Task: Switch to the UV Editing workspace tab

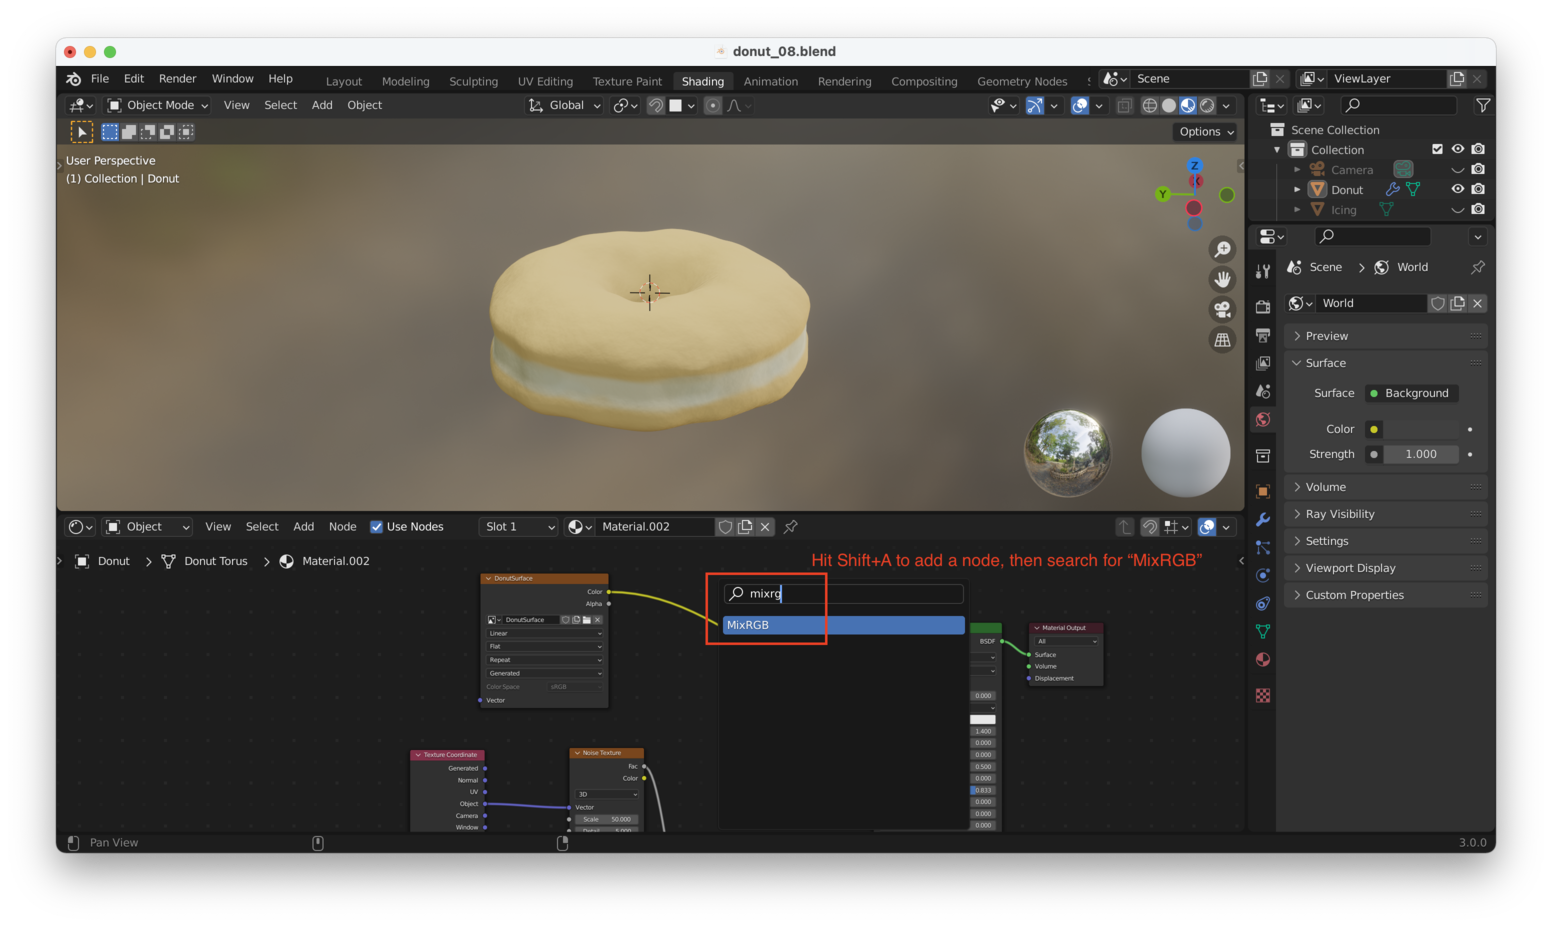Action: click(x=545, y=82)
